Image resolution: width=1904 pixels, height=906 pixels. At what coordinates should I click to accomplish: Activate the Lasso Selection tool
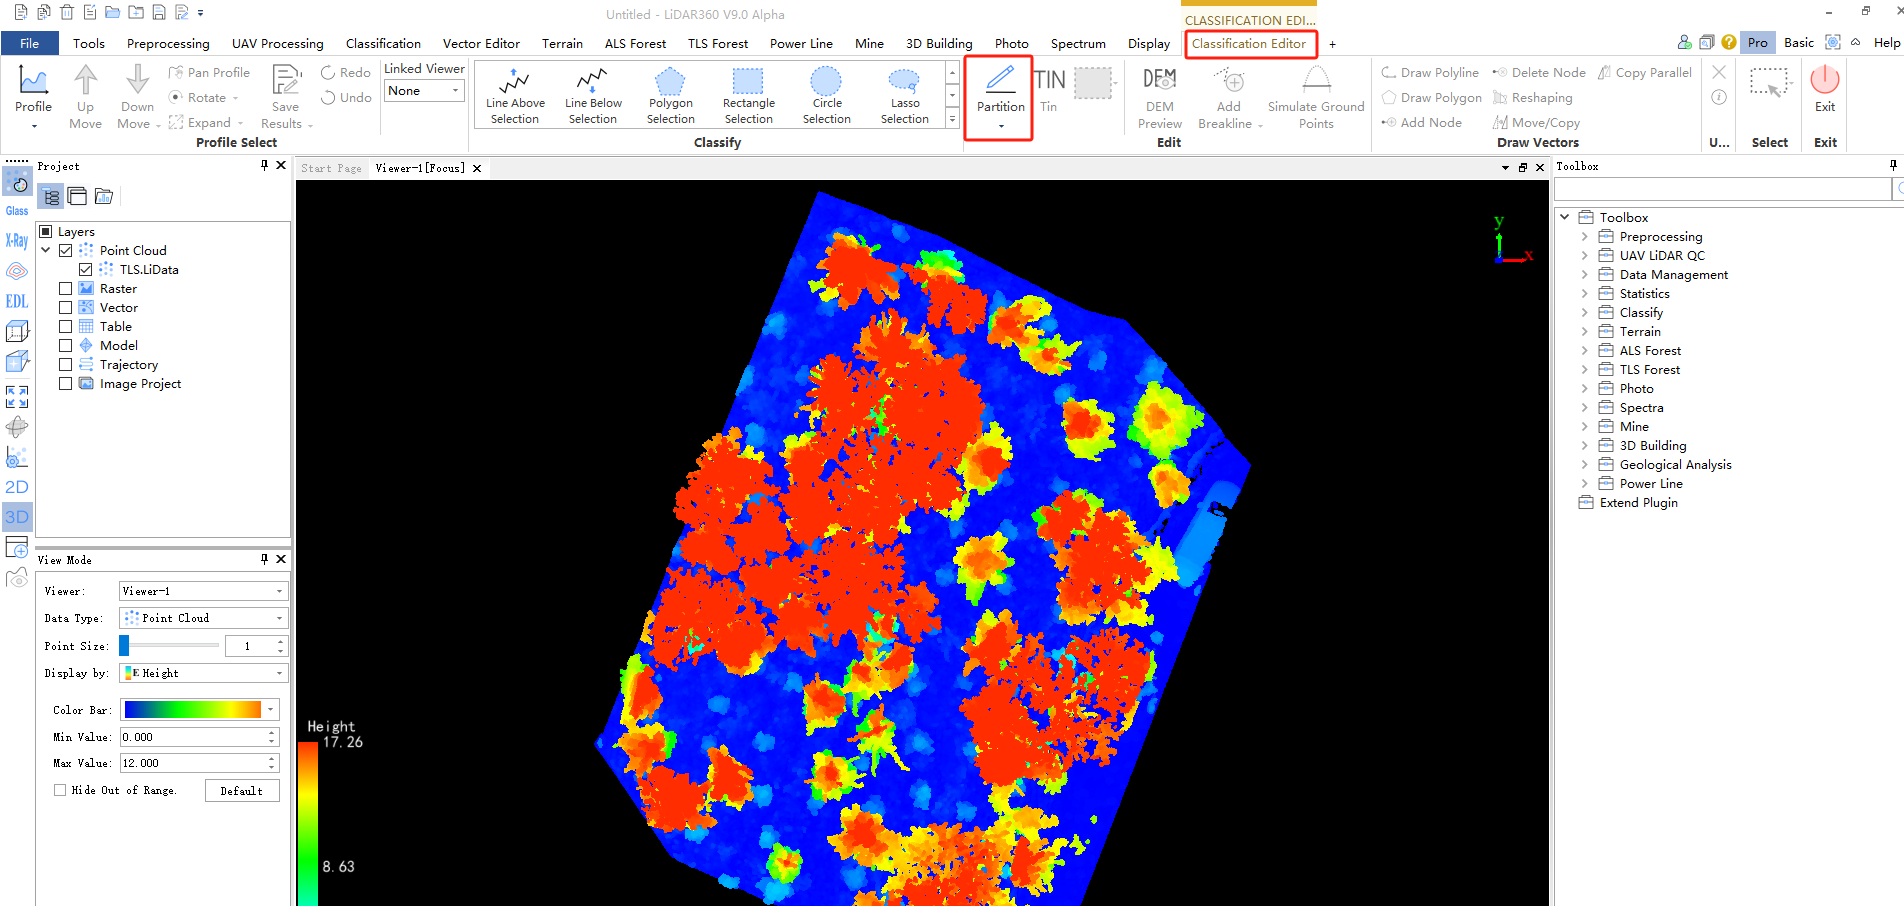(904, 95)
